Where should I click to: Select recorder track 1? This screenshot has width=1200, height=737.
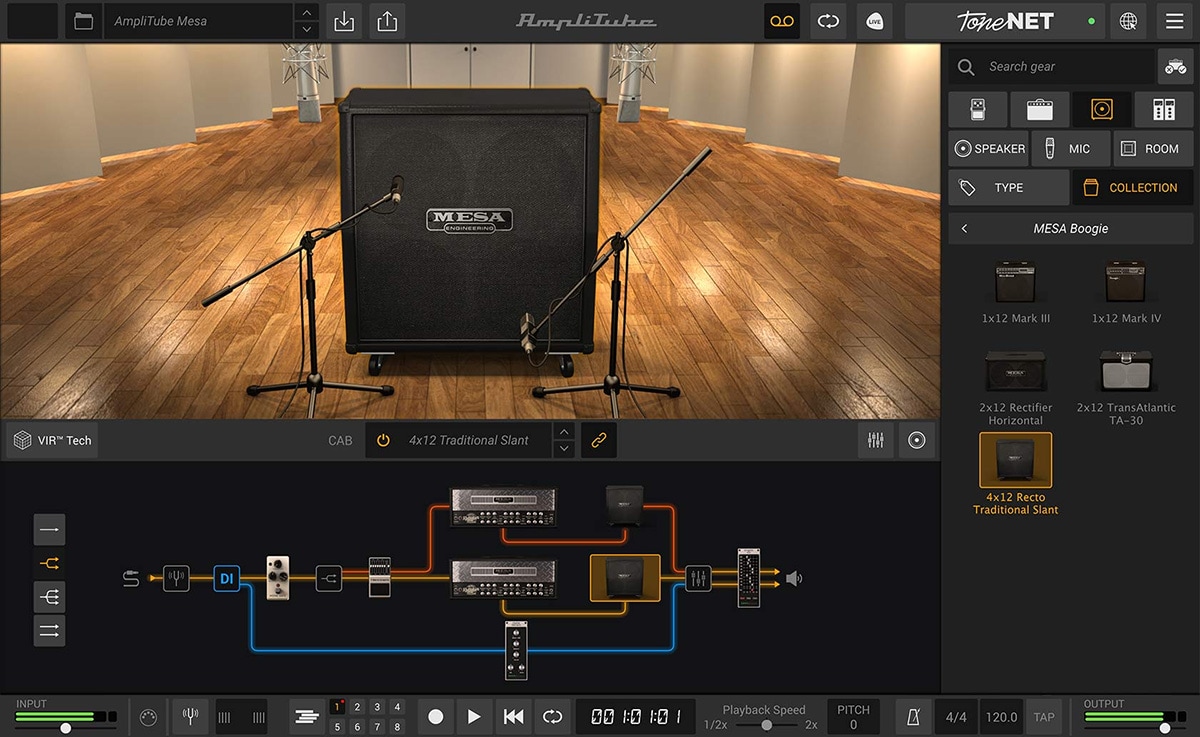click(x=337, y=707)
